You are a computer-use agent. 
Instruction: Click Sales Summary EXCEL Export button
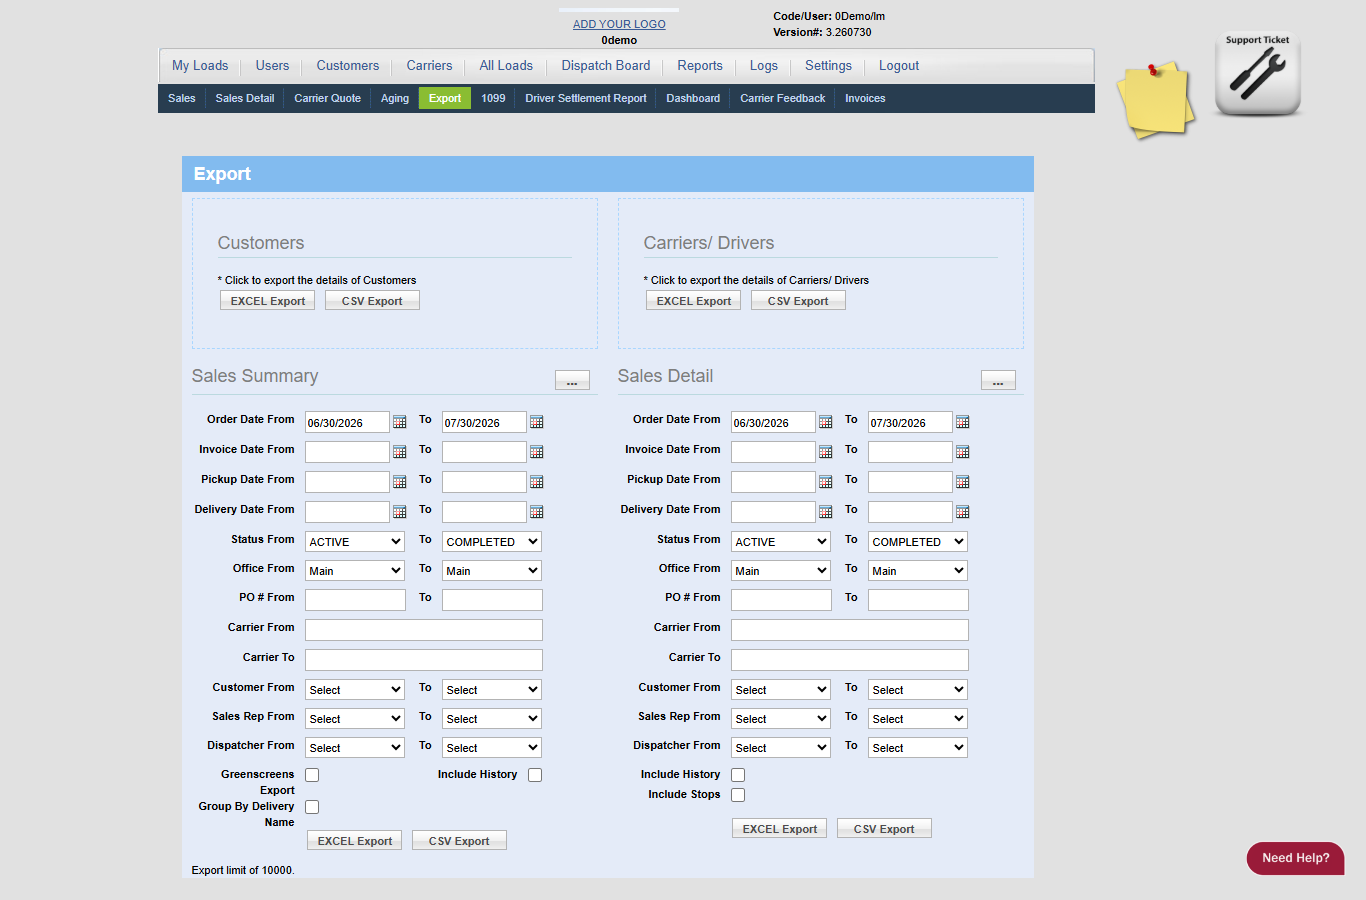(x=354, y=841)
